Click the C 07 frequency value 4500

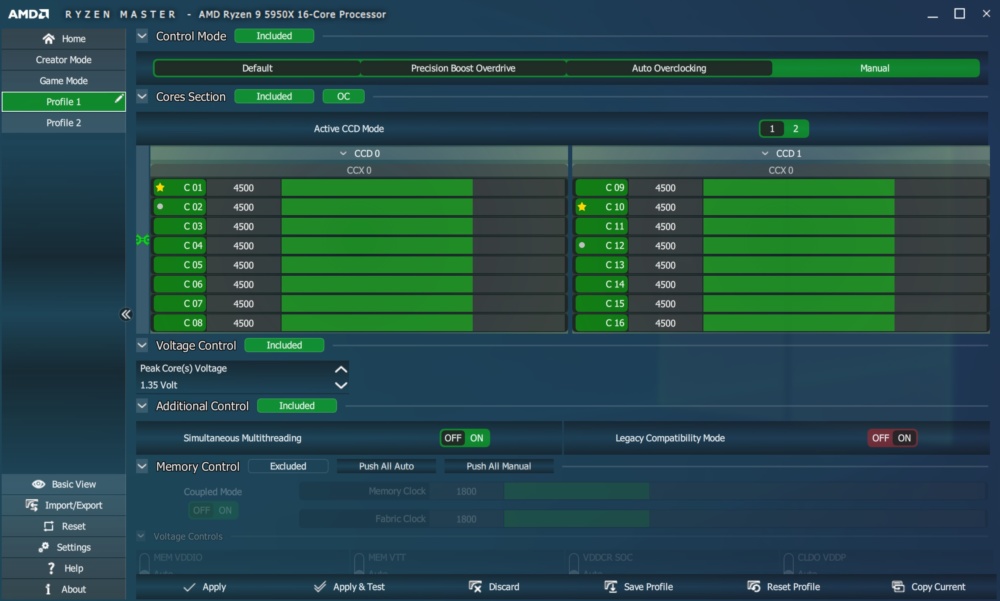pyautogui.click(x=244, y=304)
